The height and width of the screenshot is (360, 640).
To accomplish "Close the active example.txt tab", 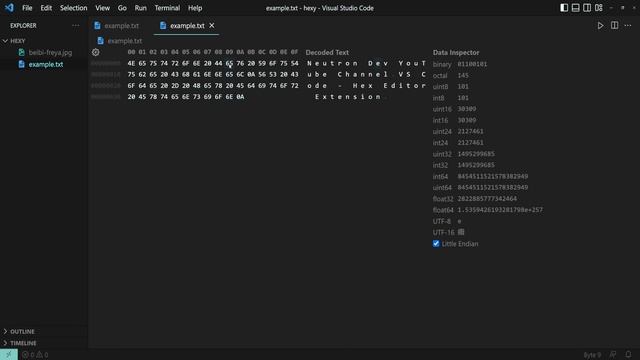I will coord(212,25).
